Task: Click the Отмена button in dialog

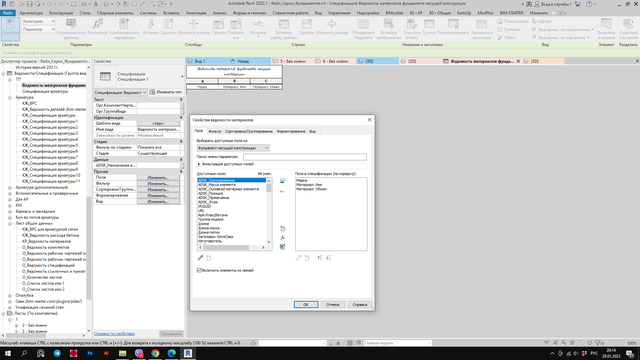Action: (x=333, y=304)
